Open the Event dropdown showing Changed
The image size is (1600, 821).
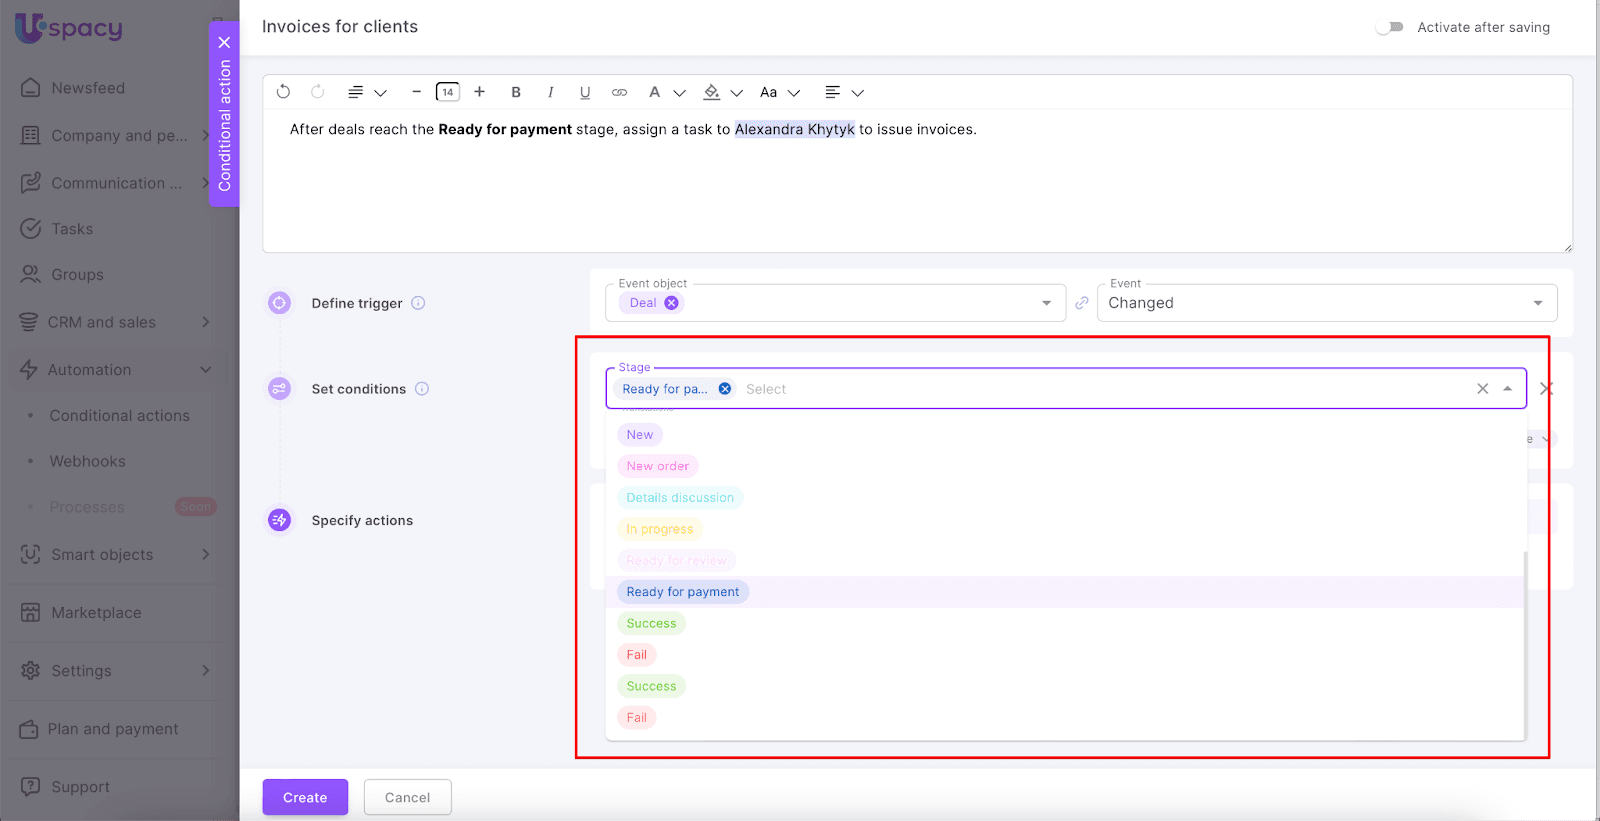[1537, 303]
